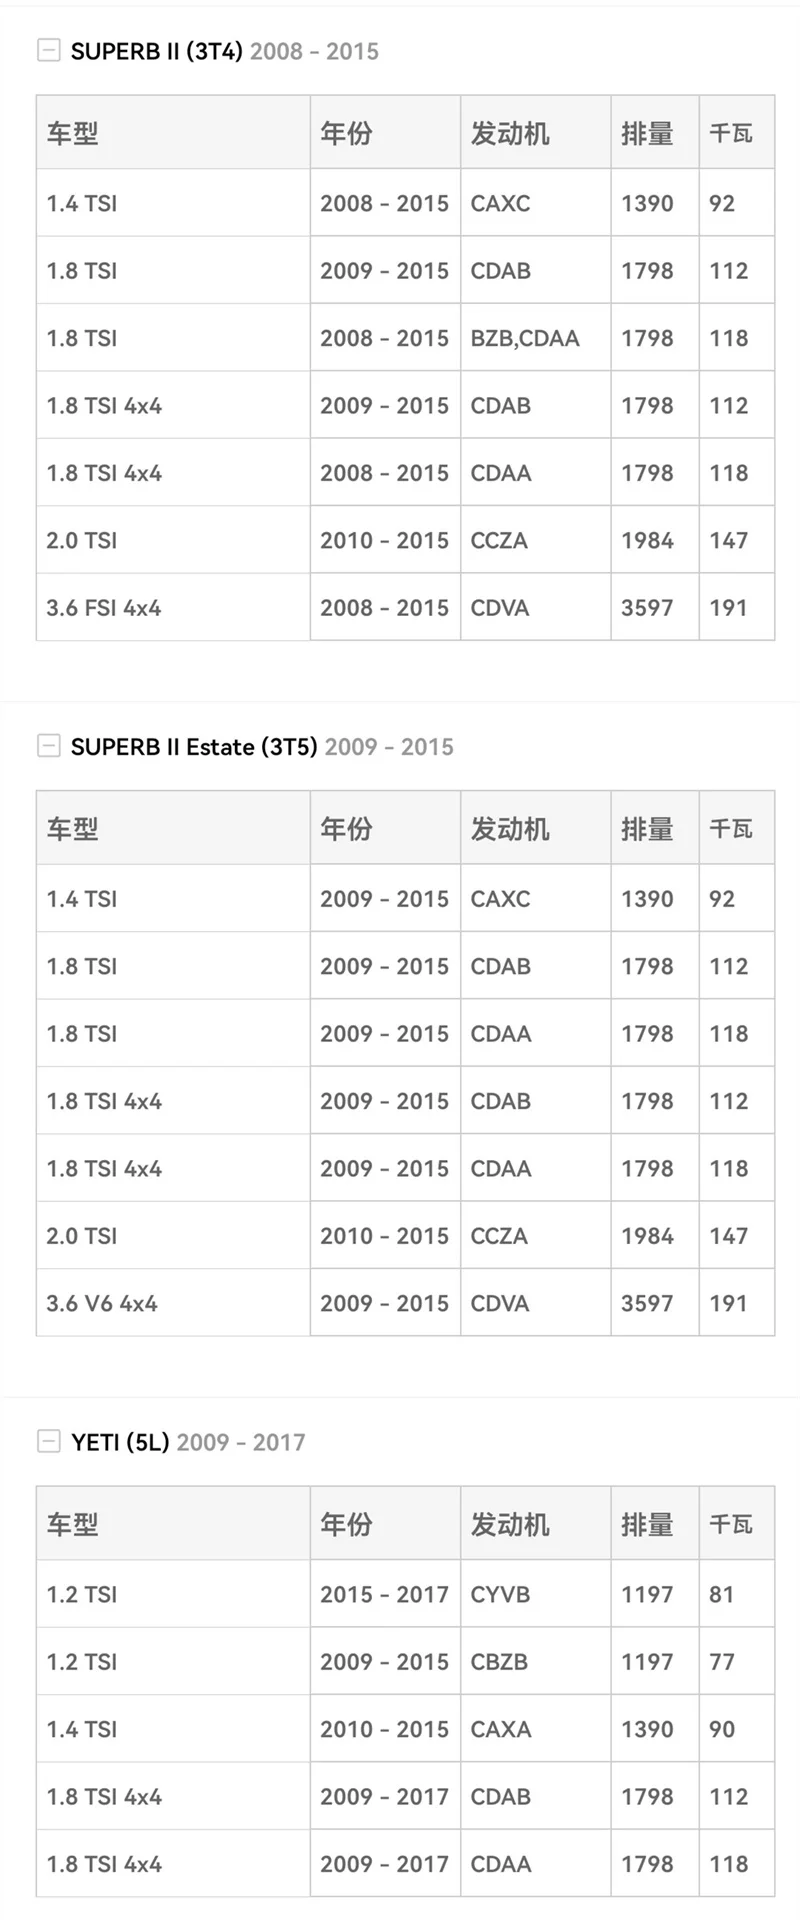This screenshot has width=800, height=1920.
Task: Select the 1.4 TSI CAXA row
Action: 405,1729
